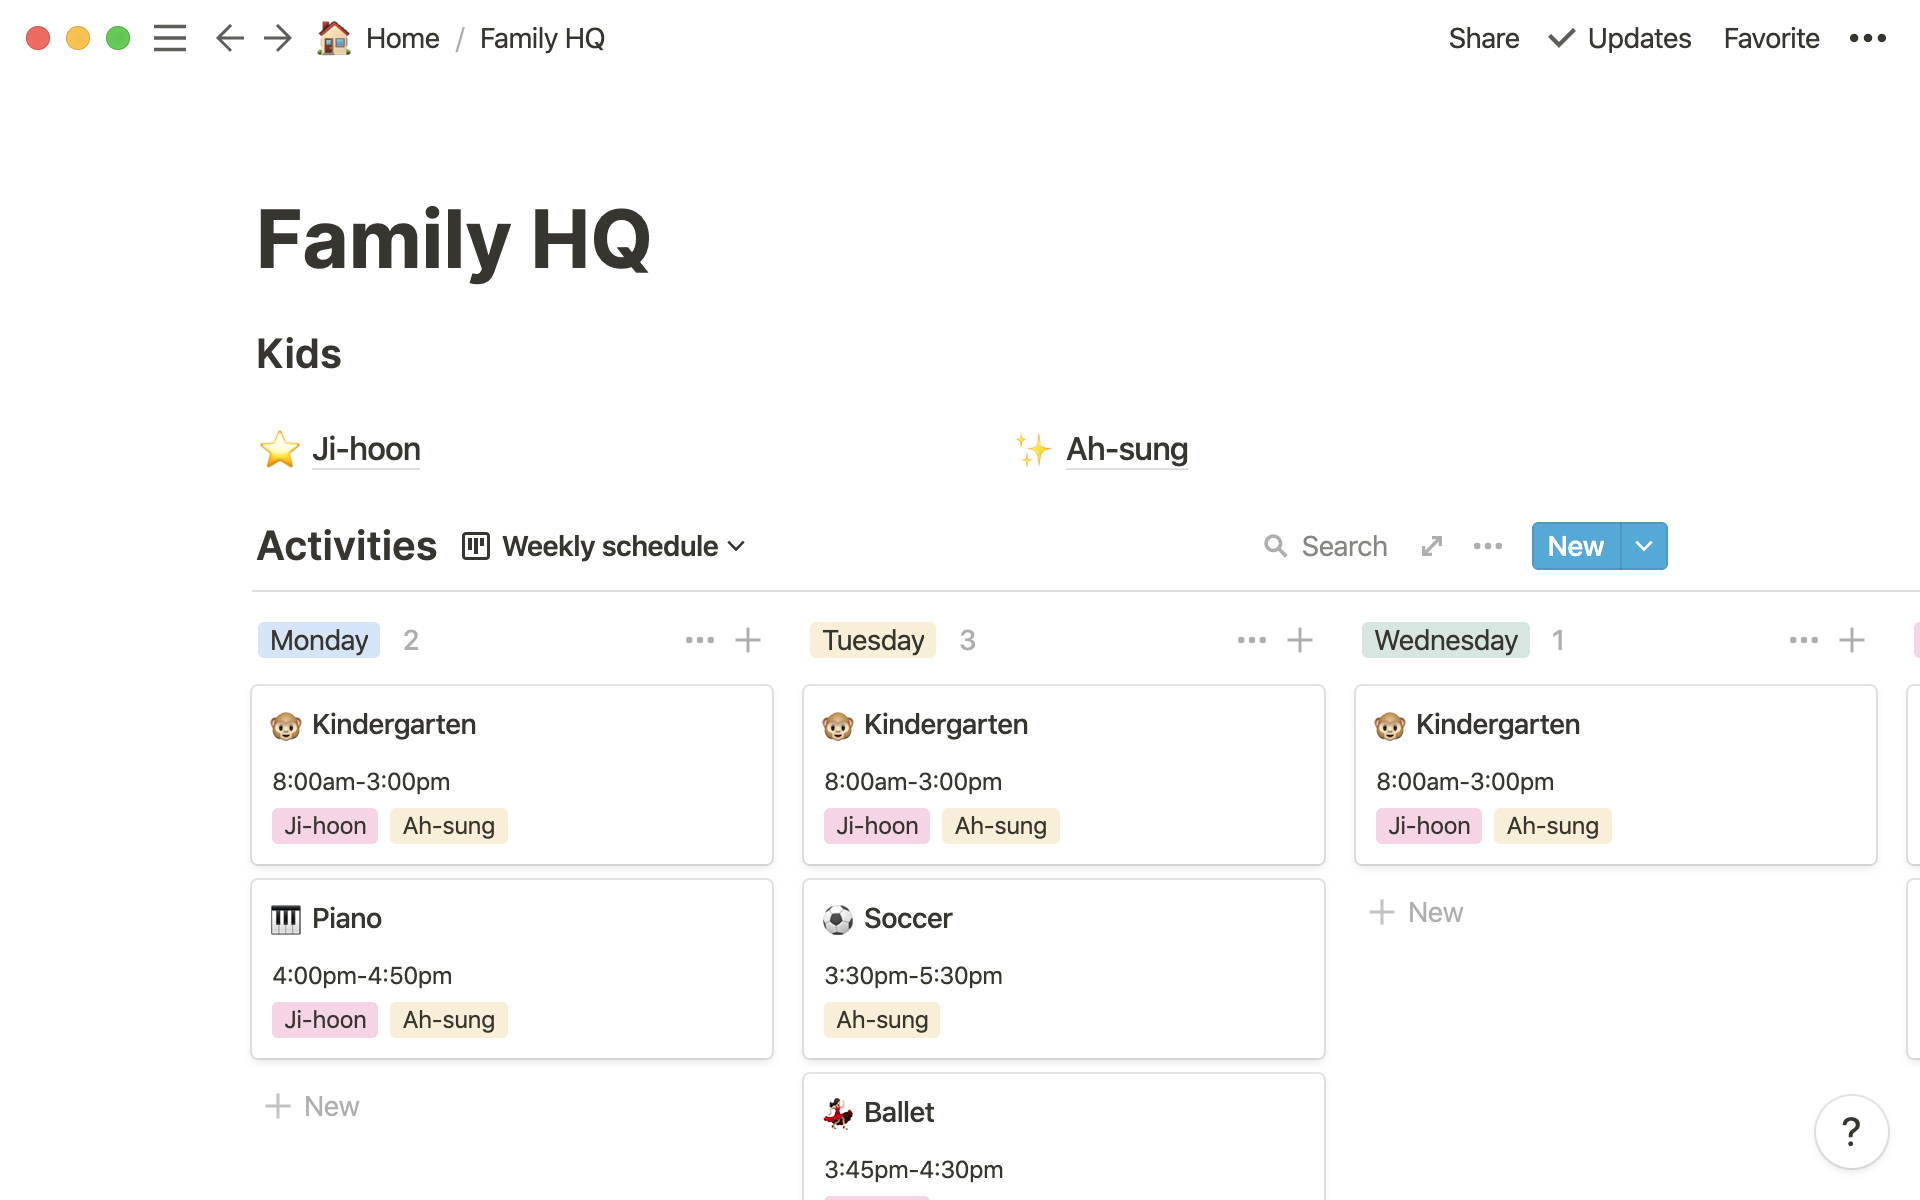Open Monday column options menu
The width and height of the screenshot is (1920, 1200).
[x=700, y=640]
